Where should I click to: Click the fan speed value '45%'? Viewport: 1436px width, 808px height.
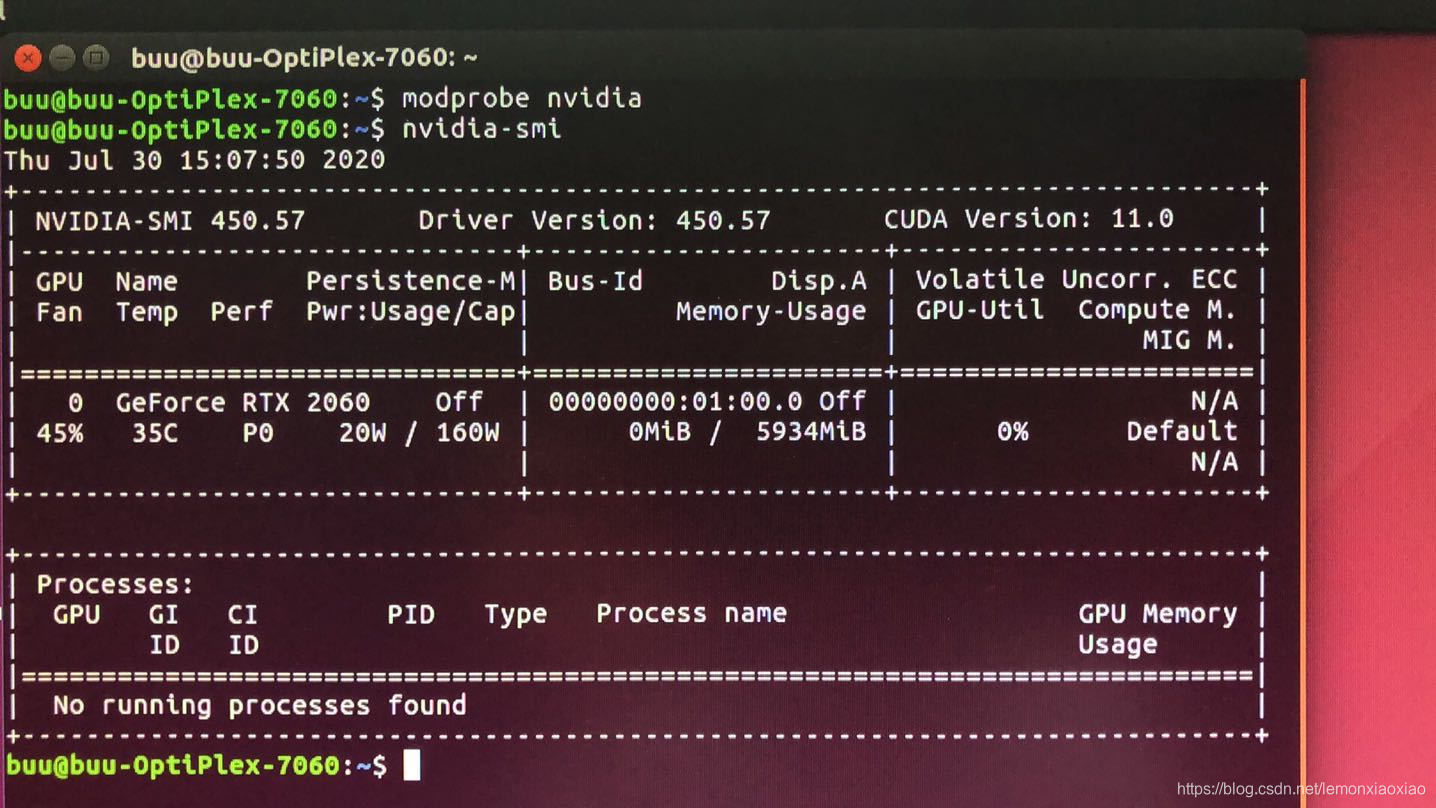pyautogui.click(x=60, y=433)
